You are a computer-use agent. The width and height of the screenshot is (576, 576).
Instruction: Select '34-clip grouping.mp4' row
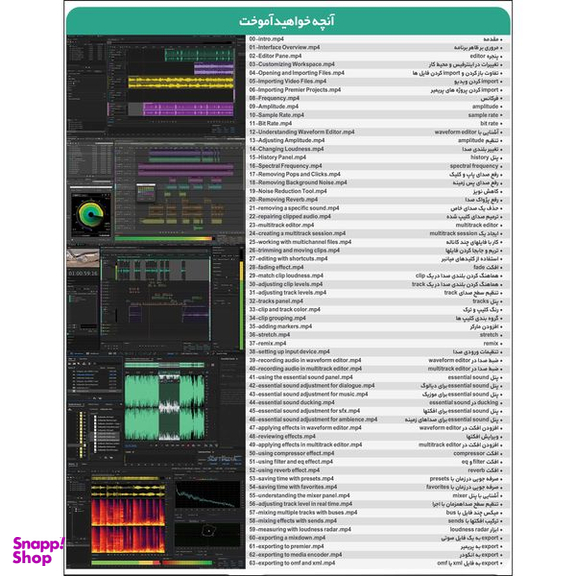point(378,318)
